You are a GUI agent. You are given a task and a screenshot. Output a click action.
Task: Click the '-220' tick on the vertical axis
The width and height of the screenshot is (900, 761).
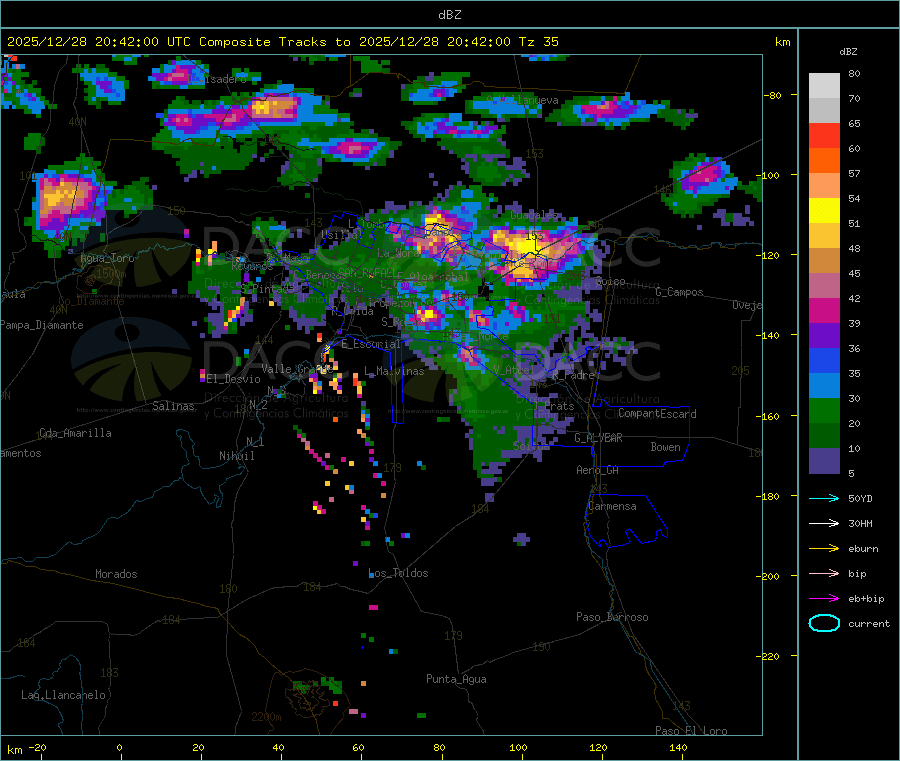[770, 656]
